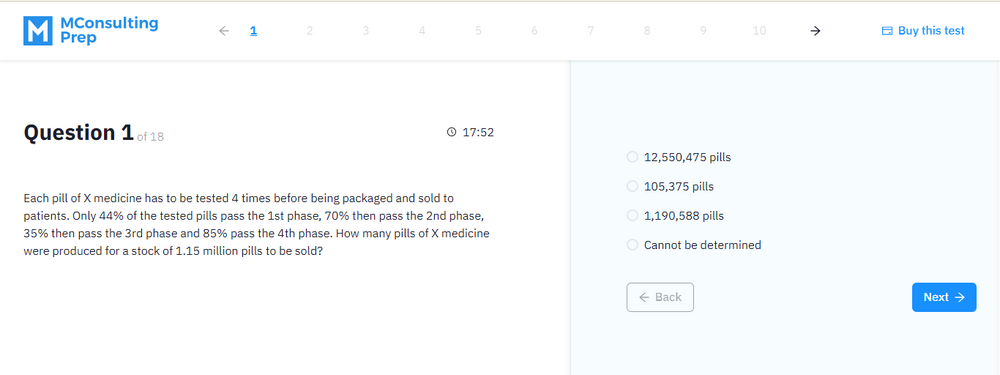Click the MConsulting Prep logo
The image size is (1000, 375).
tap(91, 31)
